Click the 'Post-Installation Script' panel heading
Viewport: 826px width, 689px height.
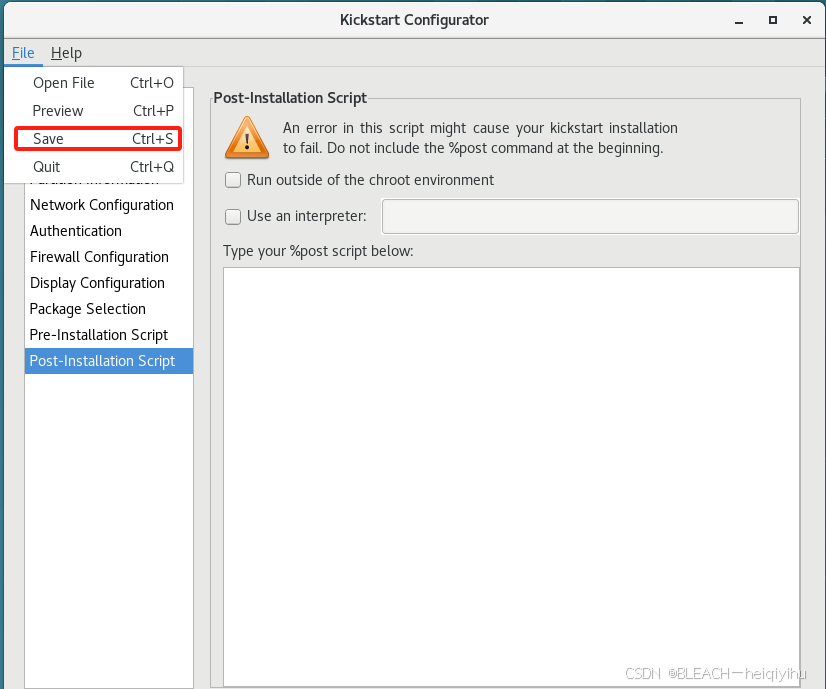tap(290, 98)
